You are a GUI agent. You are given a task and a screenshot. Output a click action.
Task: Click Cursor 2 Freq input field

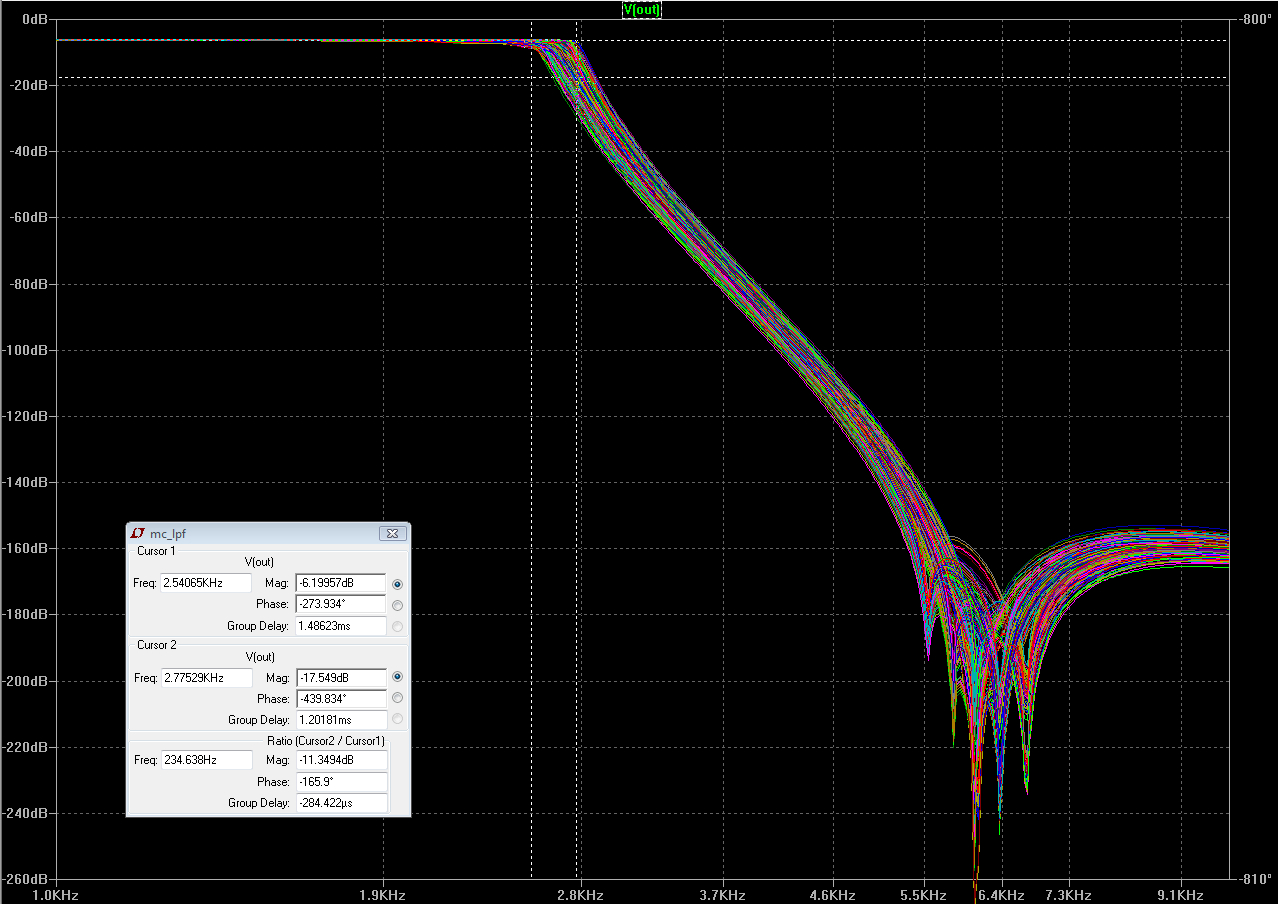tap(206, 678)
